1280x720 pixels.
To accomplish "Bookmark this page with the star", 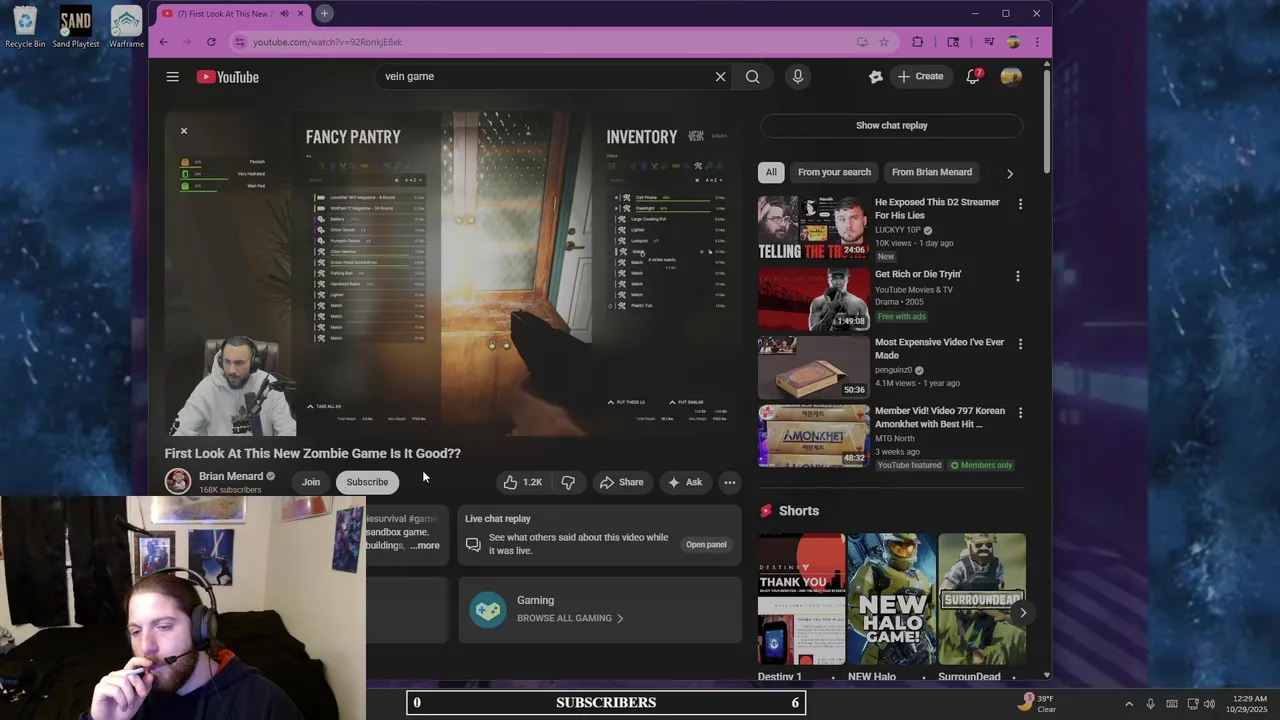I will coord(884,42).
